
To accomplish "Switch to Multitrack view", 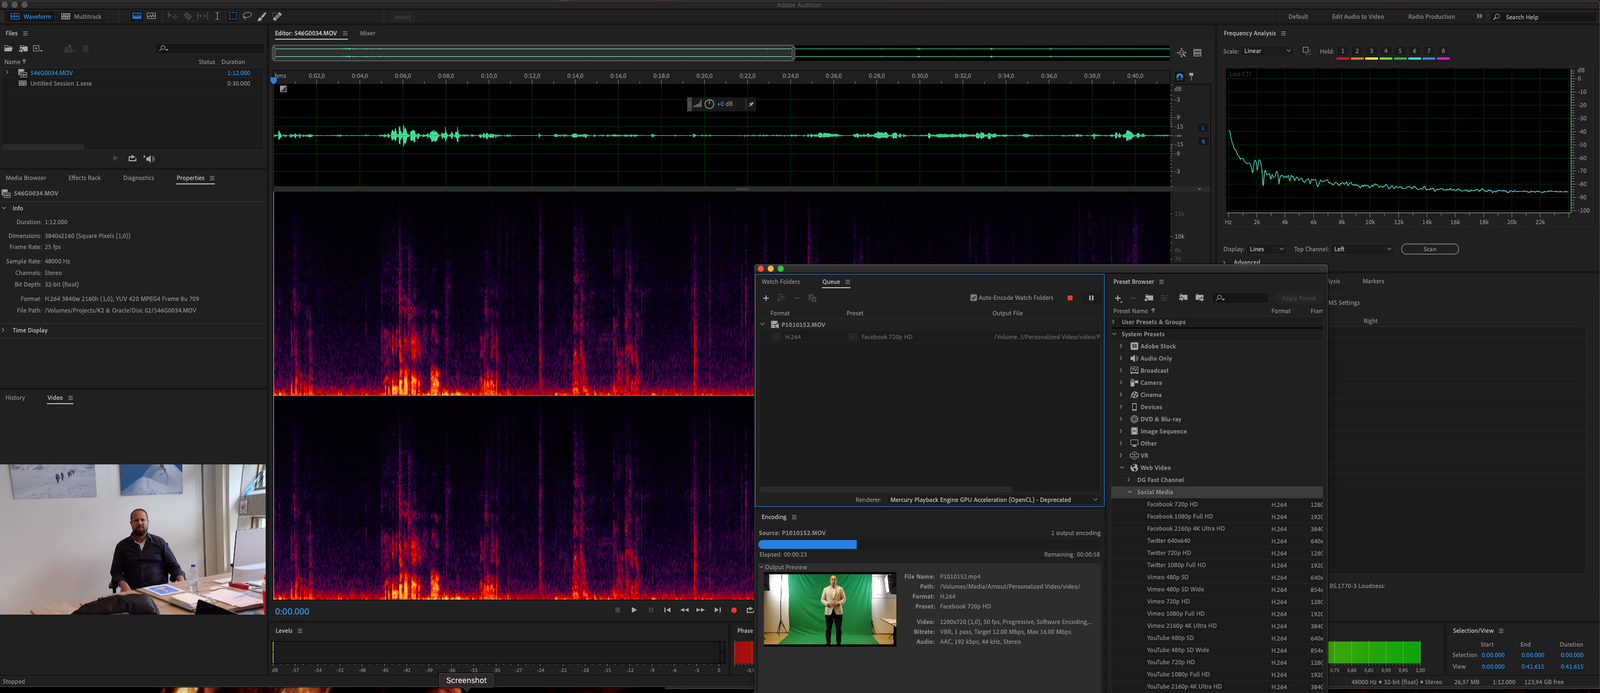I will [x=81, y=16].
